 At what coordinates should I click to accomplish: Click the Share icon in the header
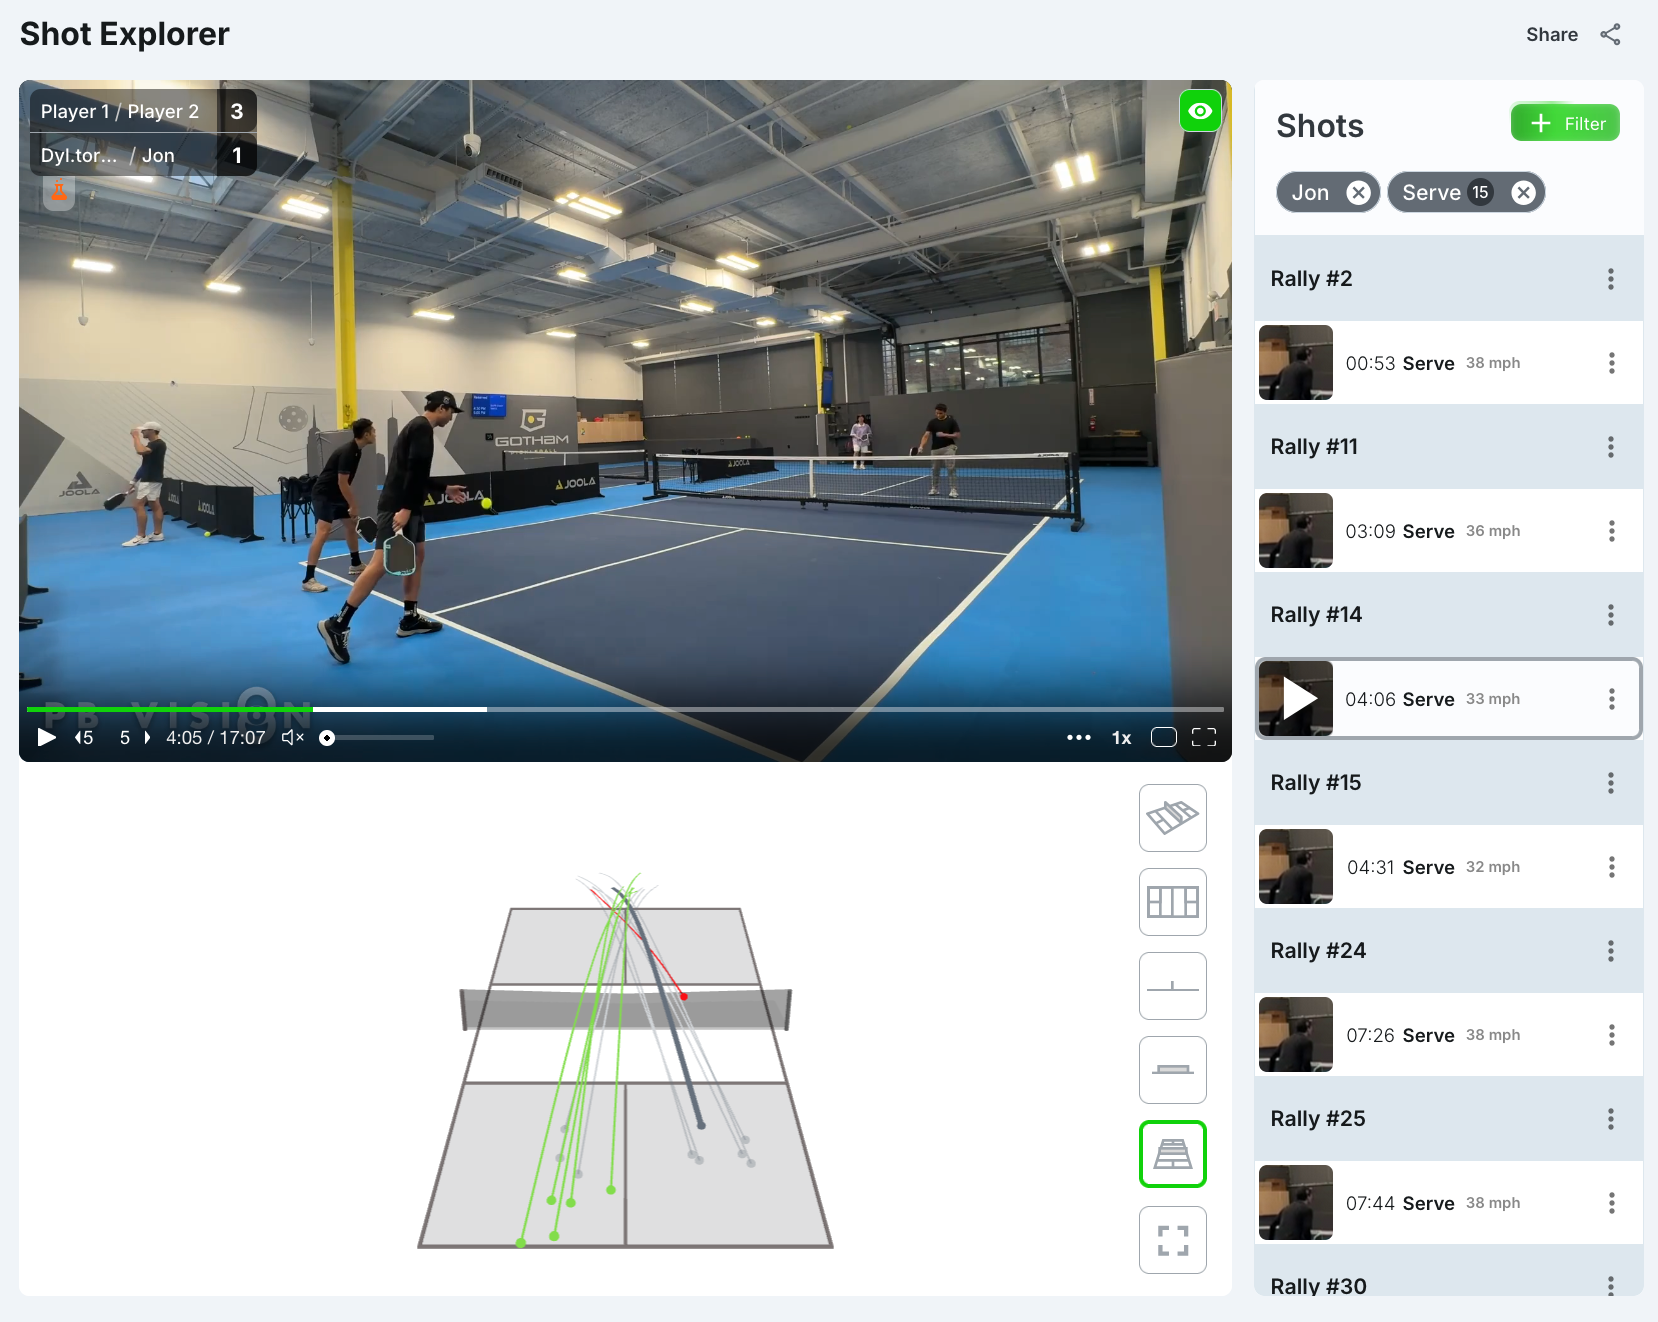pyautogui.click(x=1610, y=34)
